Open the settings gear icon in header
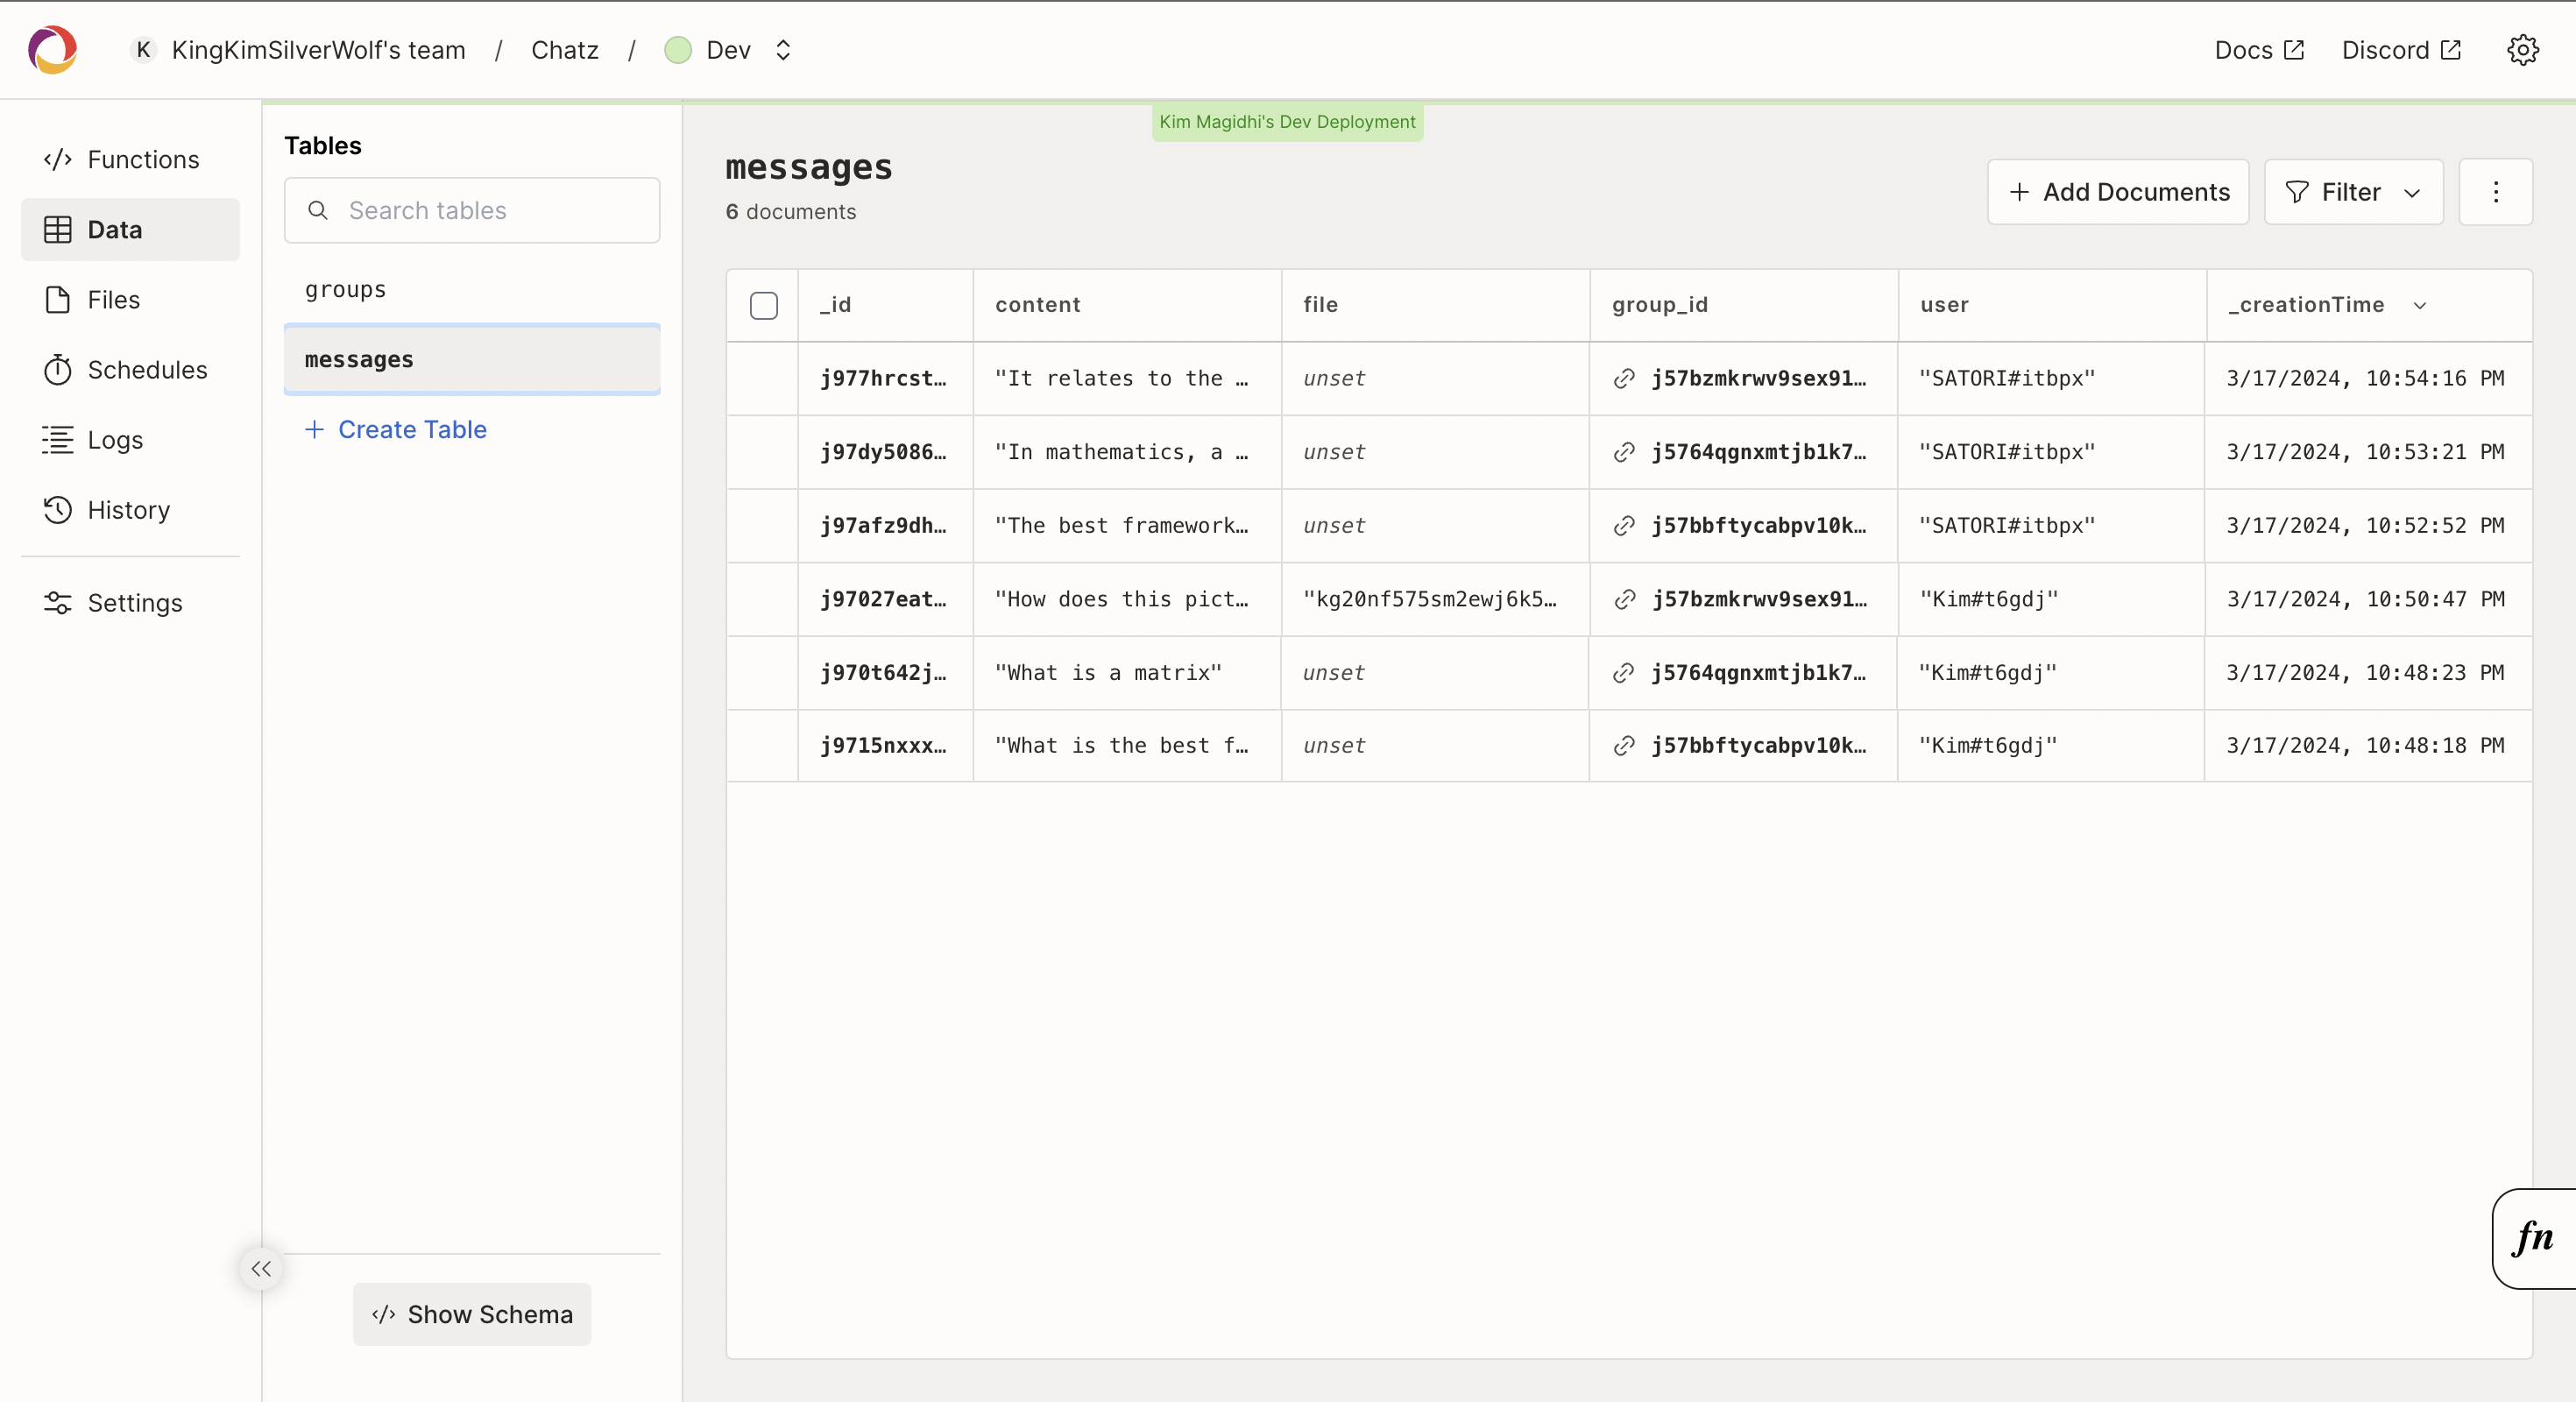The width and height of the screenshot is (2576, 1402). (2522, 50)
